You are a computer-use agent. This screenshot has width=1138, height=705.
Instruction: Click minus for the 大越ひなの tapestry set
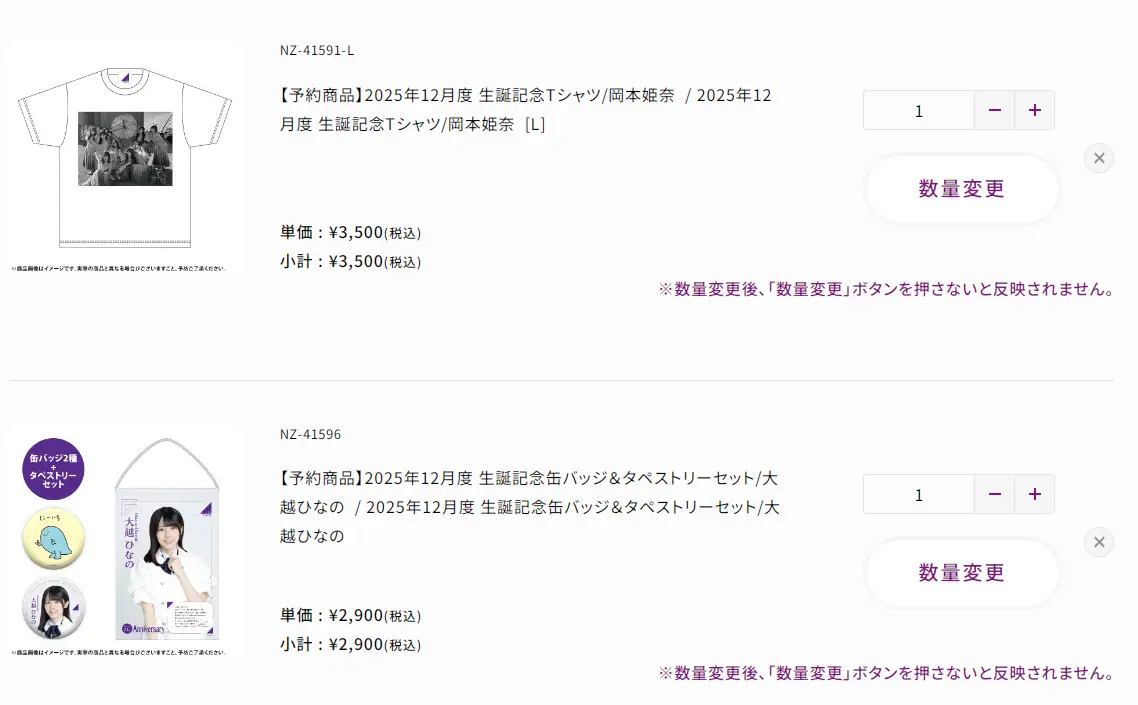tap(994, 494)
